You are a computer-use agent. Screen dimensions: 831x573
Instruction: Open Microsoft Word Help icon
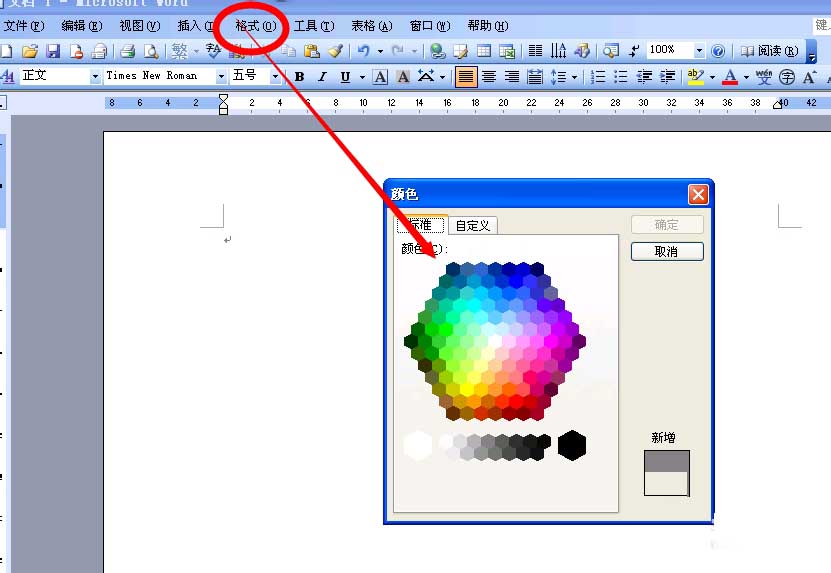click(x=718, y=51)
